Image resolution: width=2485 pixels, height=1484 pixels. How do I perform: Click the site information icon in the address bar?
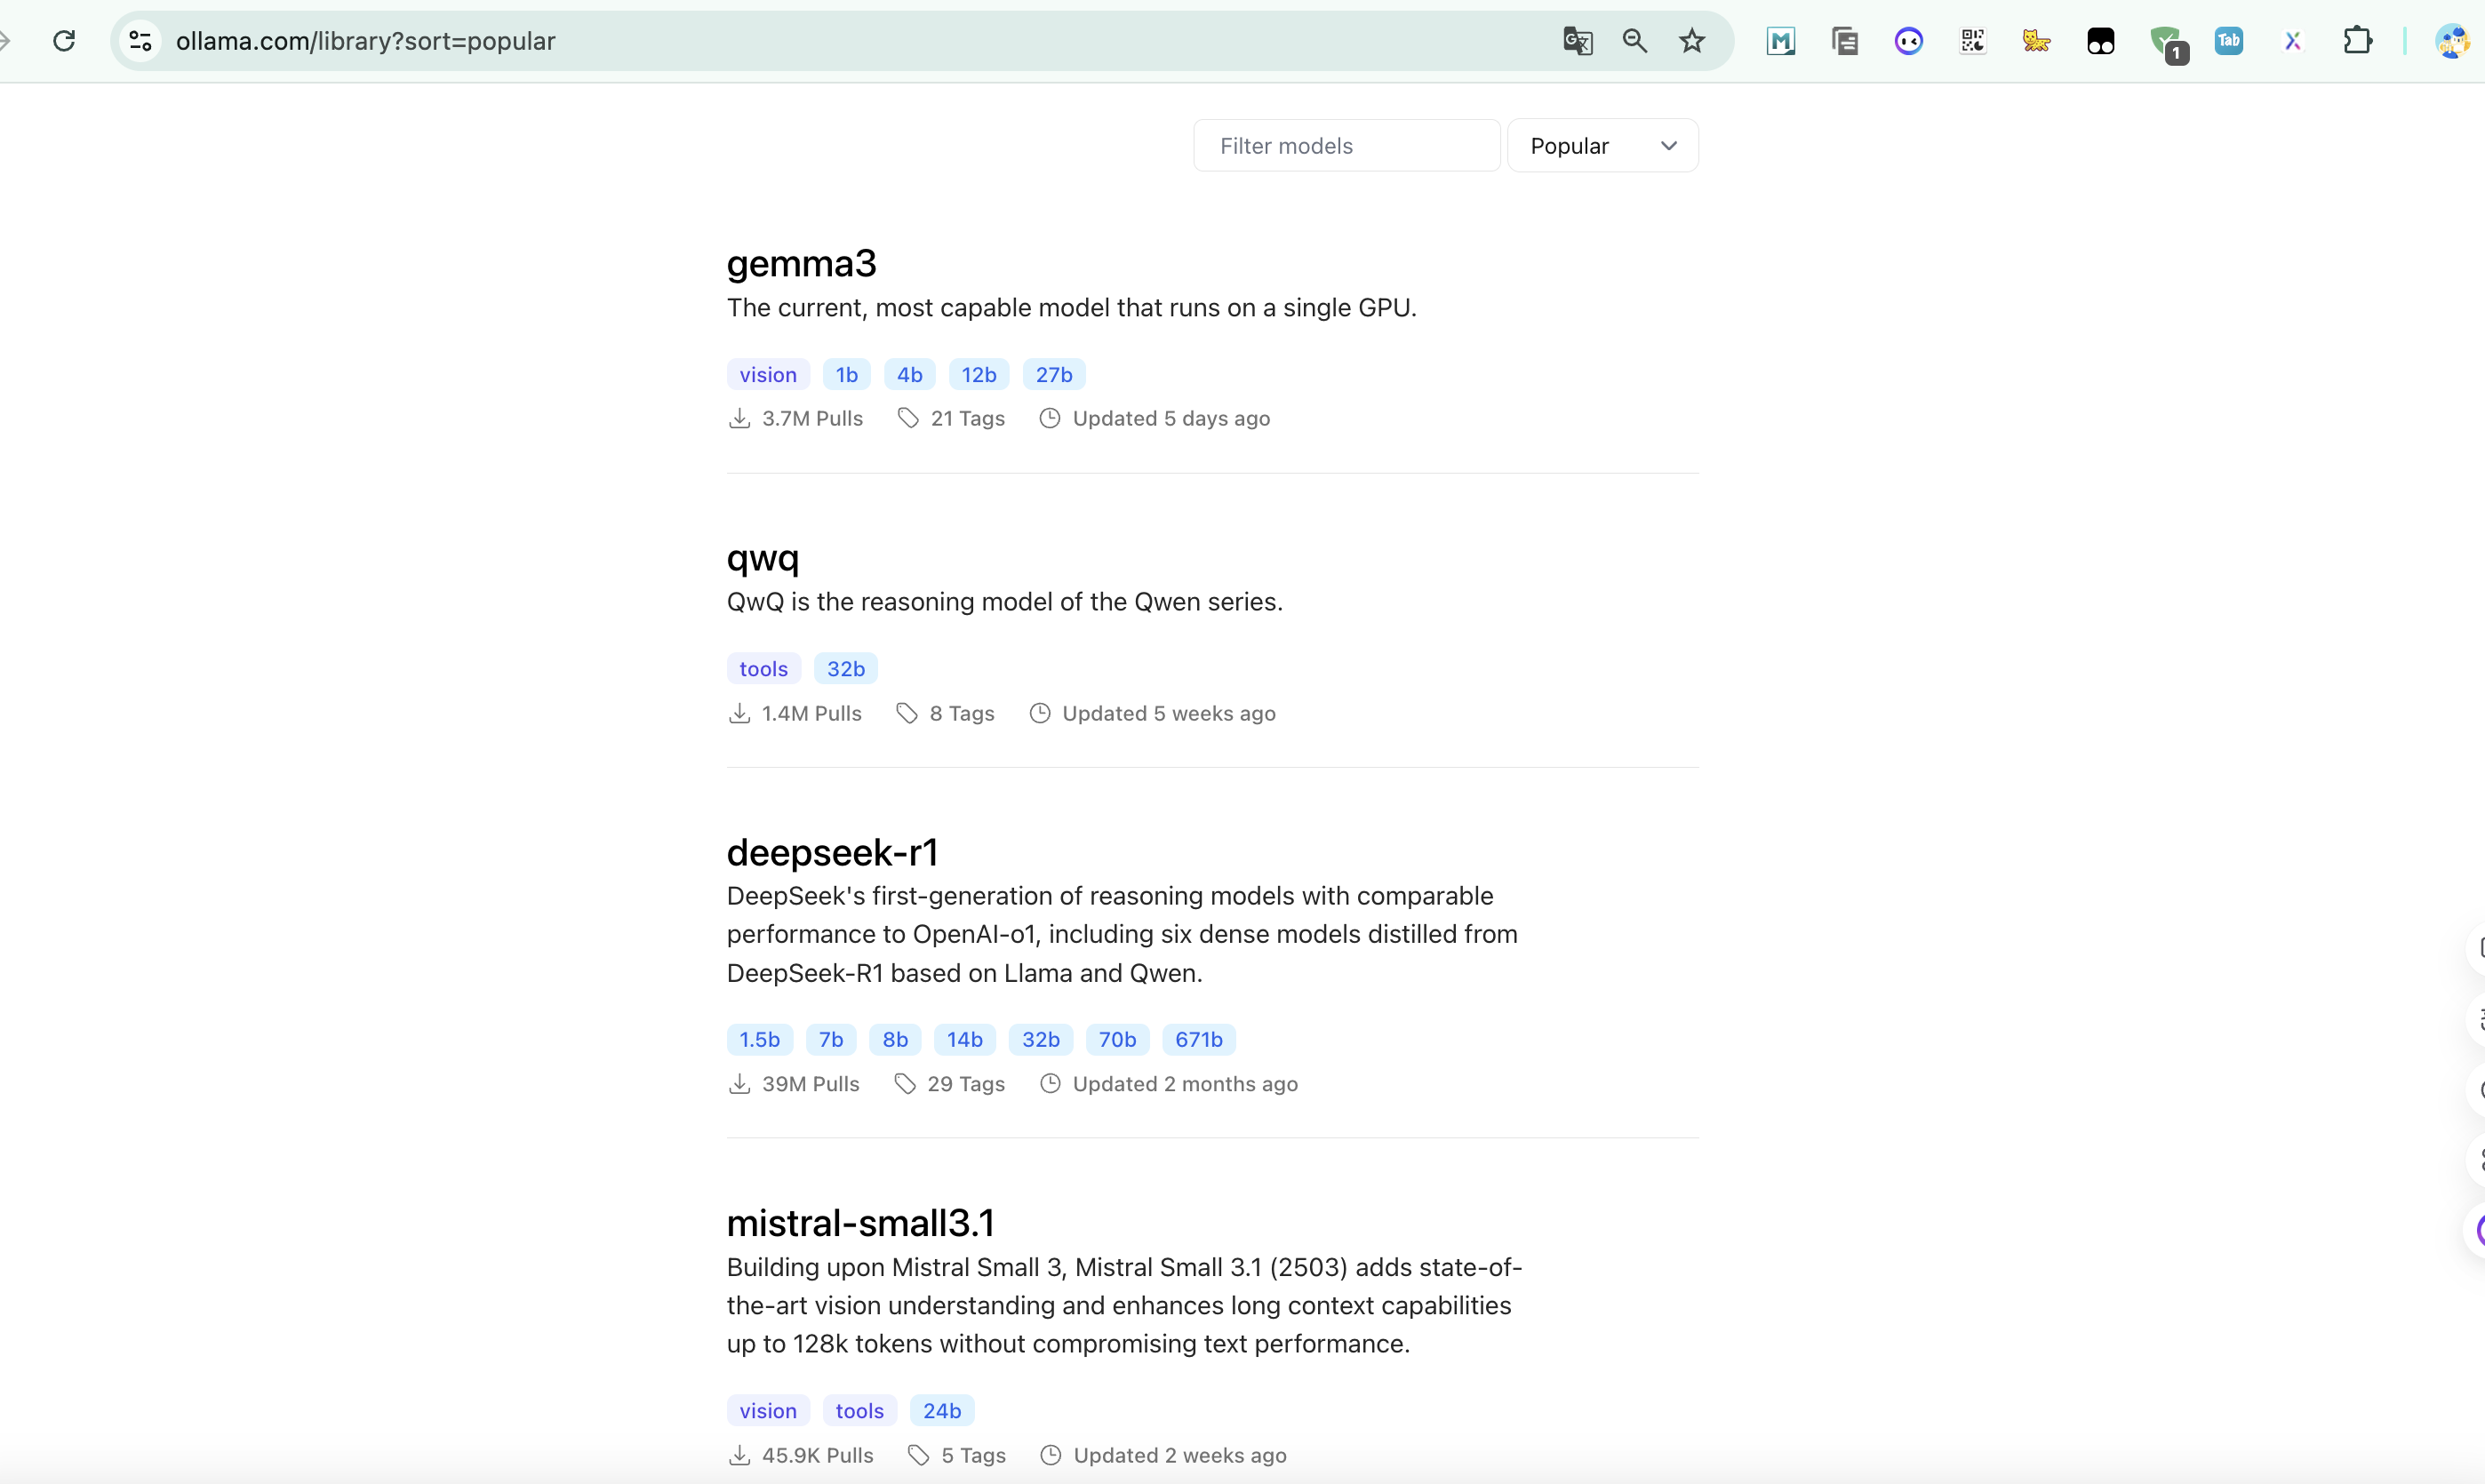coord(140,41)
